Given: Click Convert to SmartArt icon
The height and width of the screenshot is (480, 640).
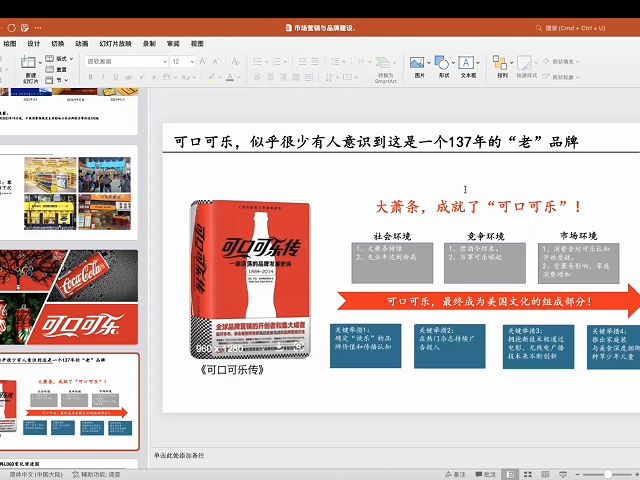Looking at the screenshot, I should tap(383, 63).
